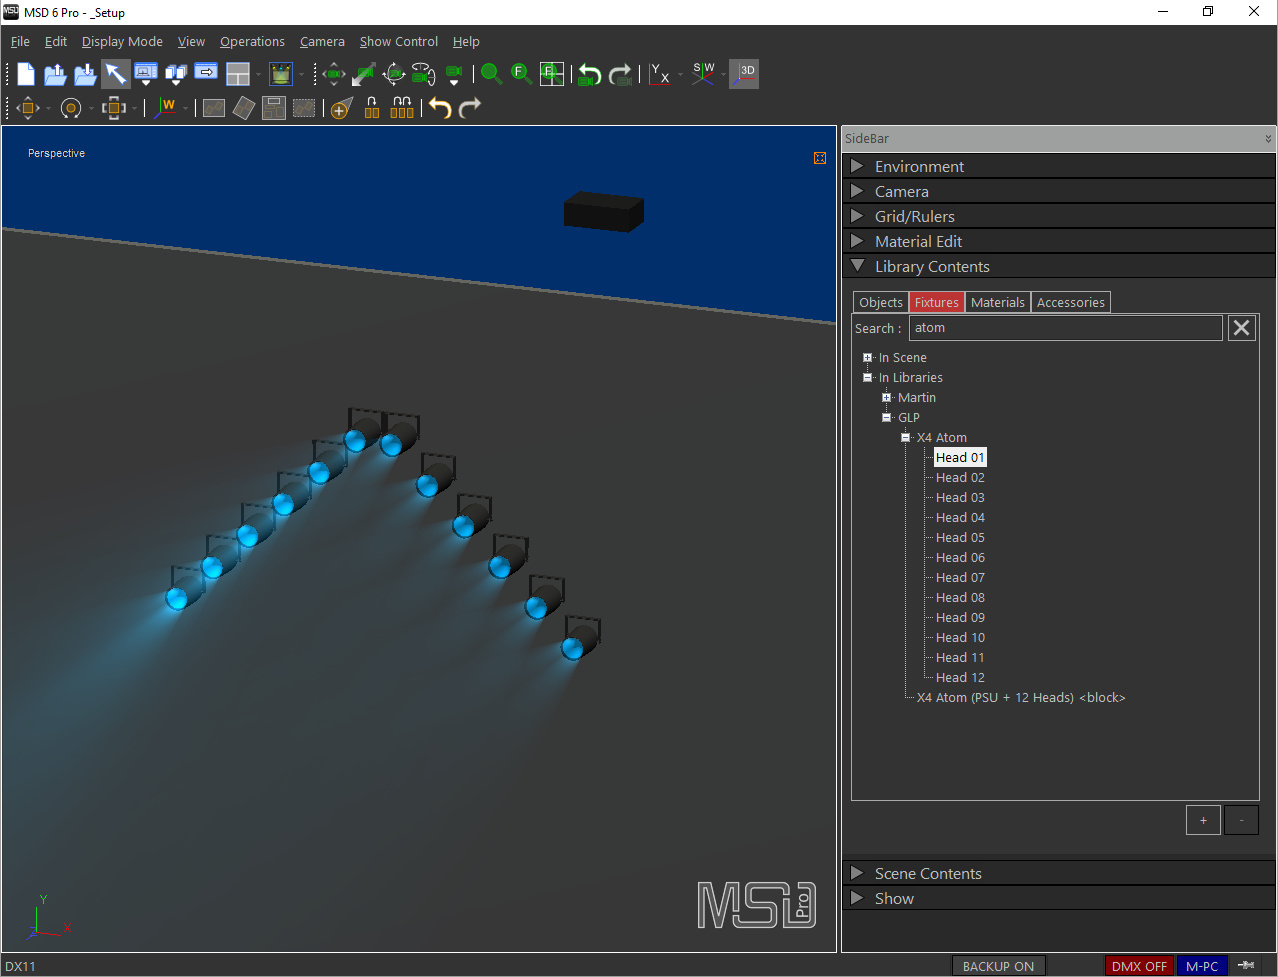
Task: Select the camera rotate loop tool
Action: pos(424,74)
